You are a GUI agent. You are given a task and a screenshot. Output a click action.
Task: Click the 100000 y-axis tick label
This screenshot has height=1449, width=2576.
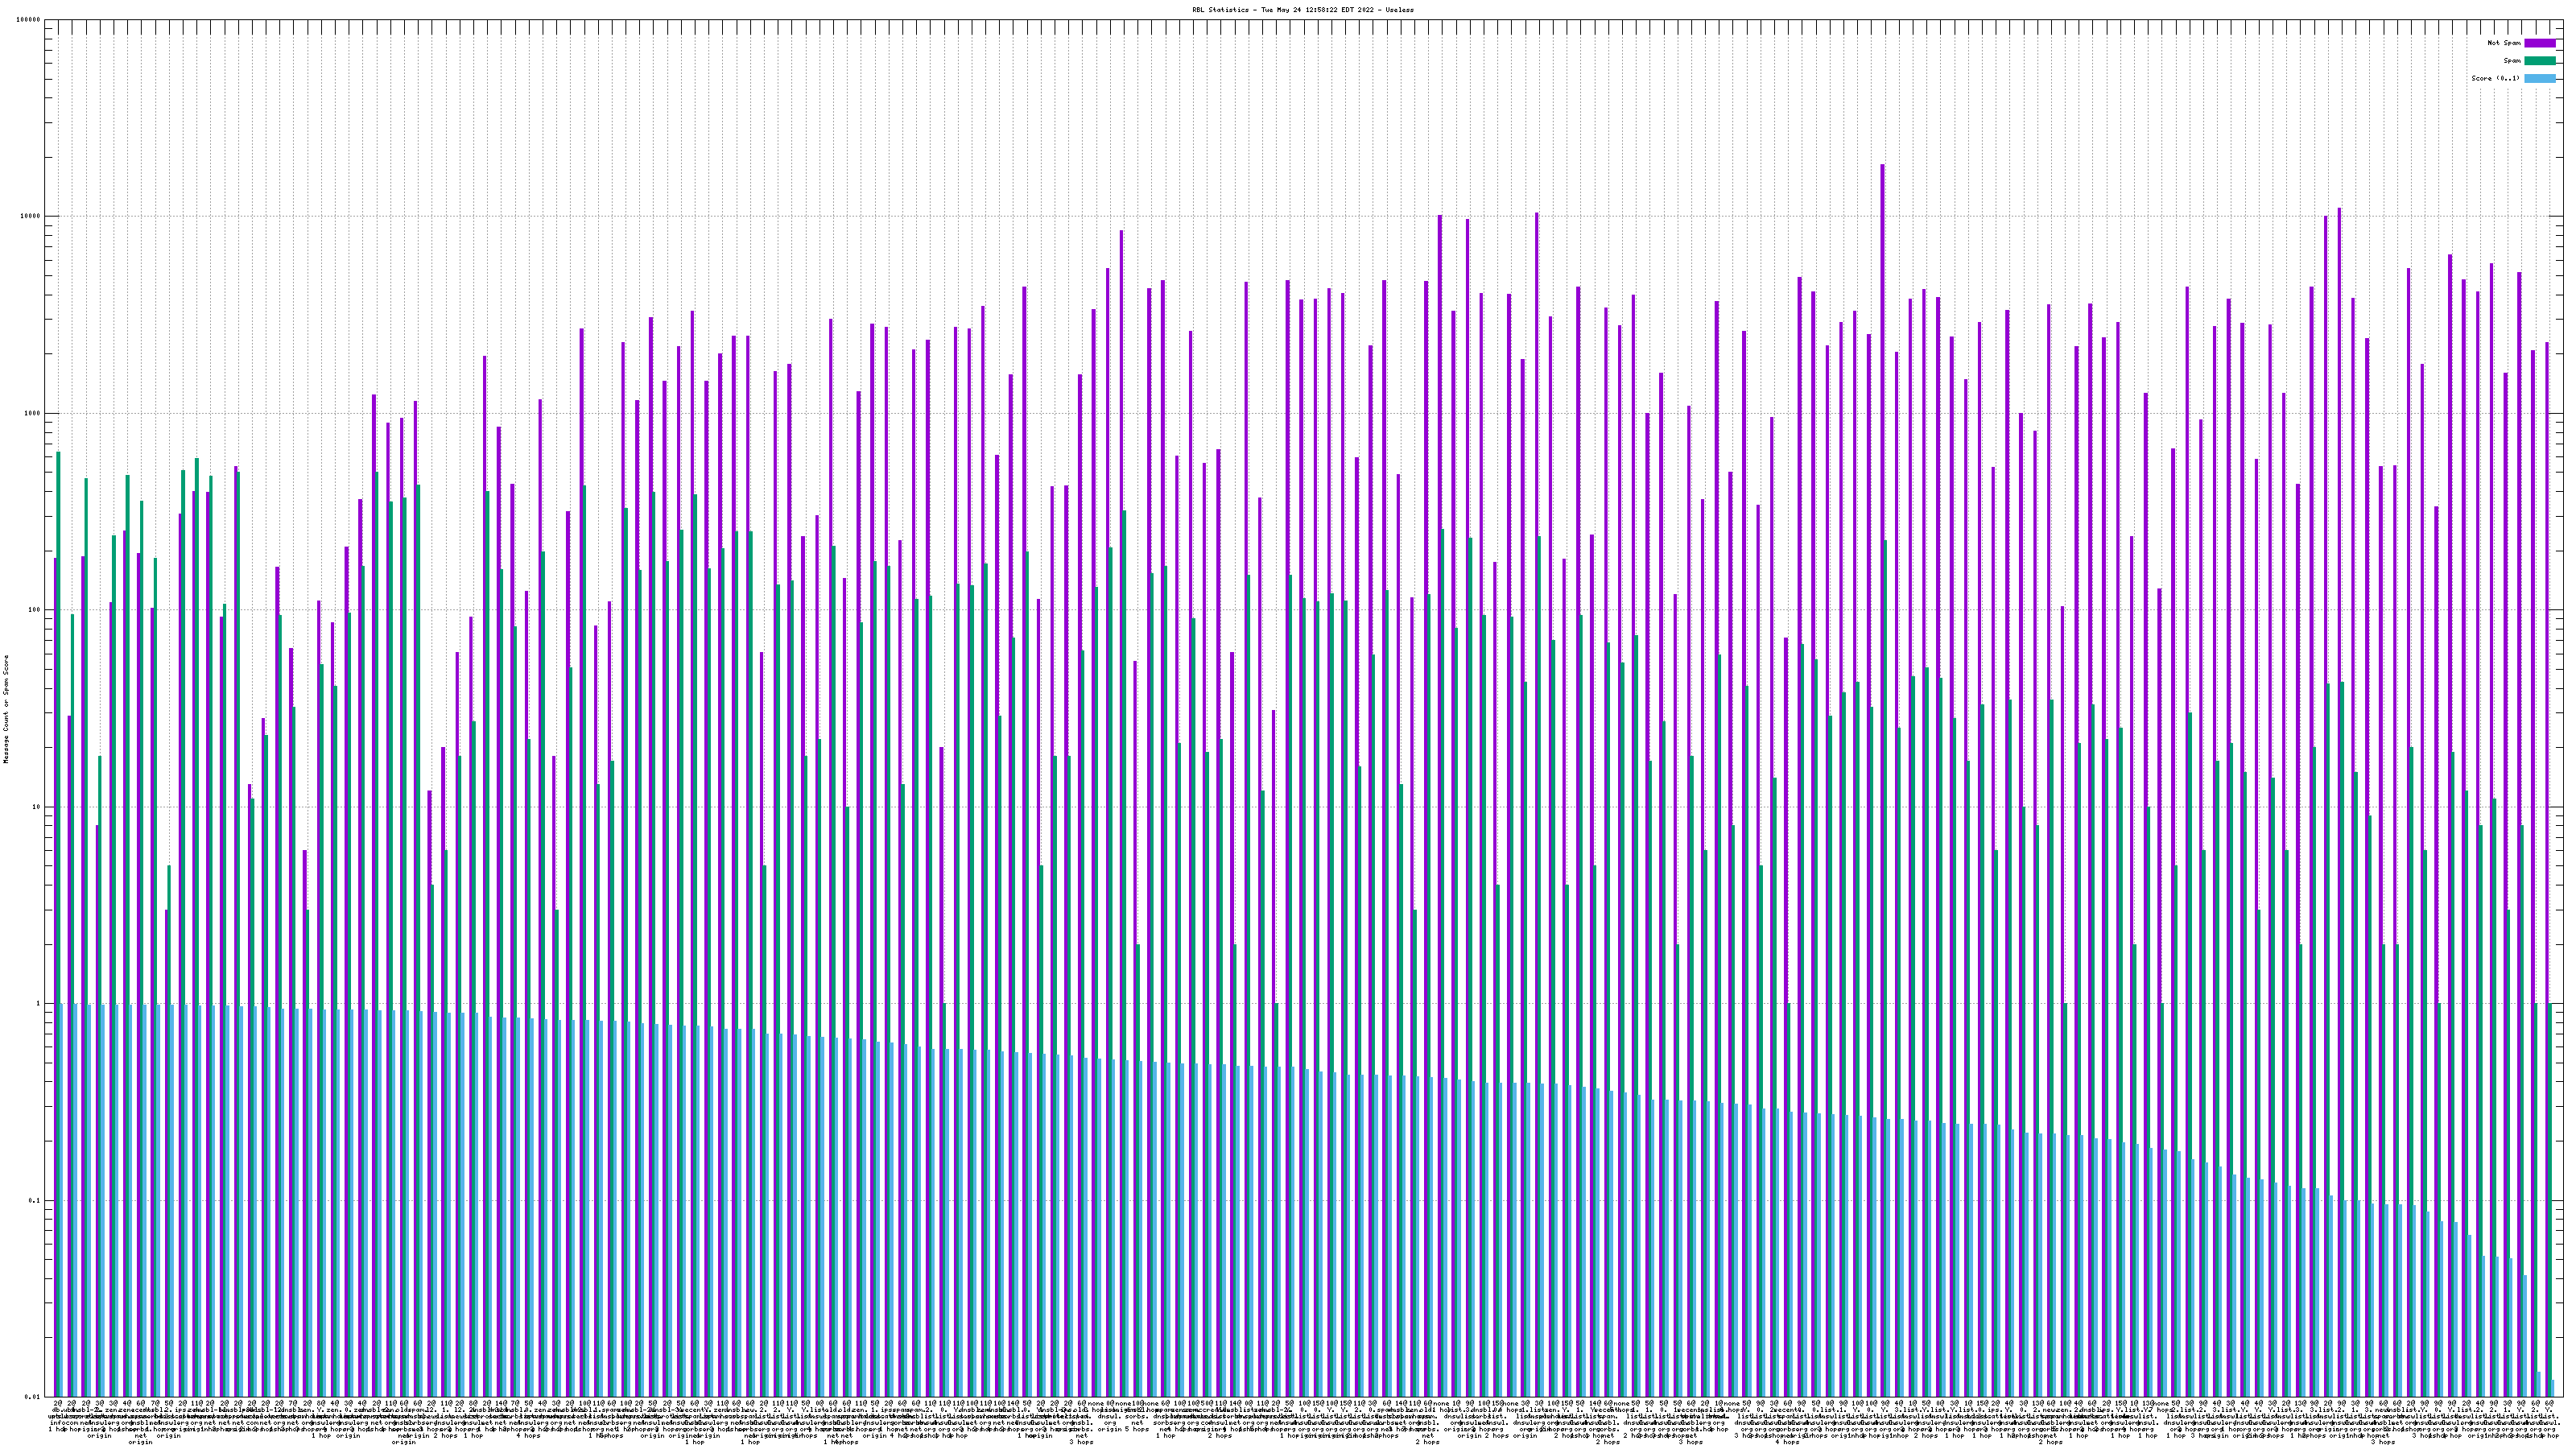click(x=29, y=20)
